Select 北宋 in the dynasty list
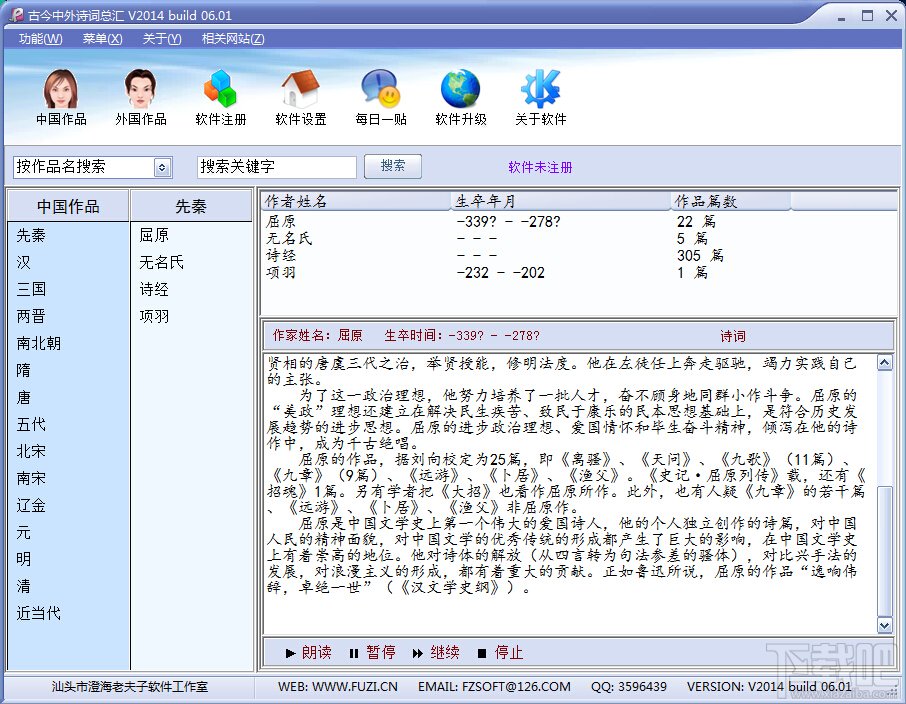 click(x=31, y=451)
